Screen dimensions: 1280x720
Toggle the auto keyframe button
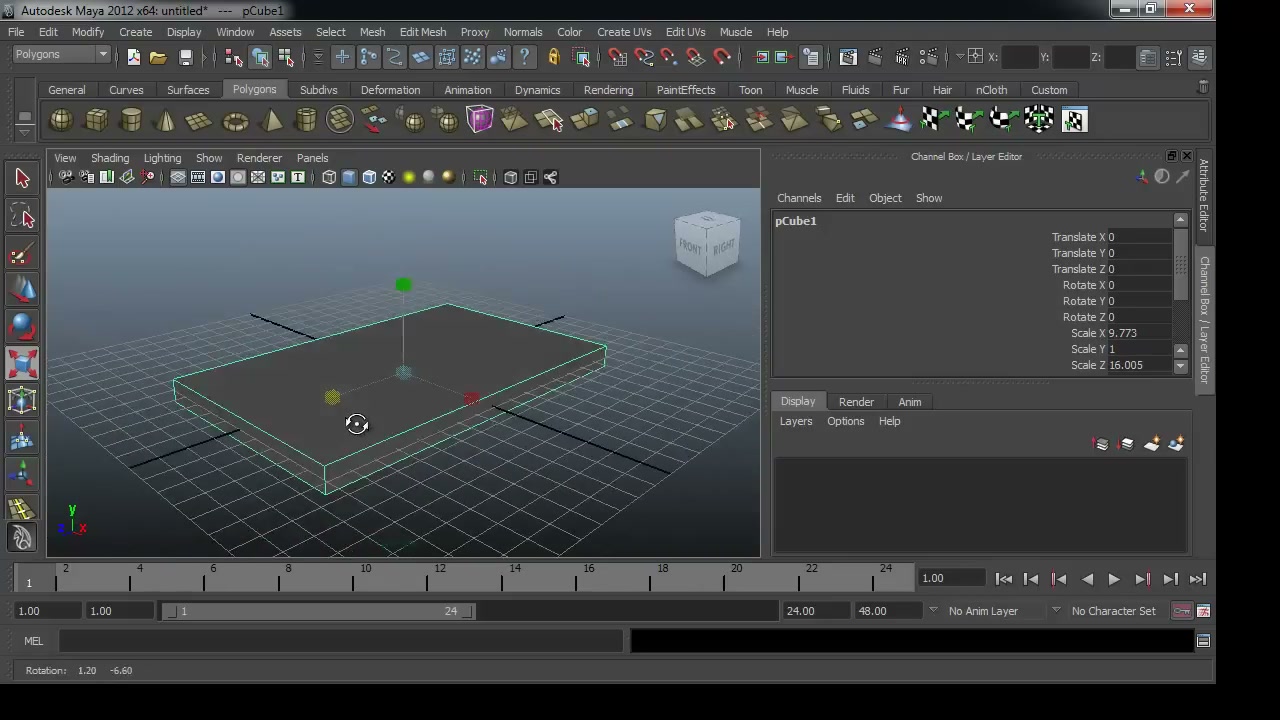click(x=1182, y=611)
